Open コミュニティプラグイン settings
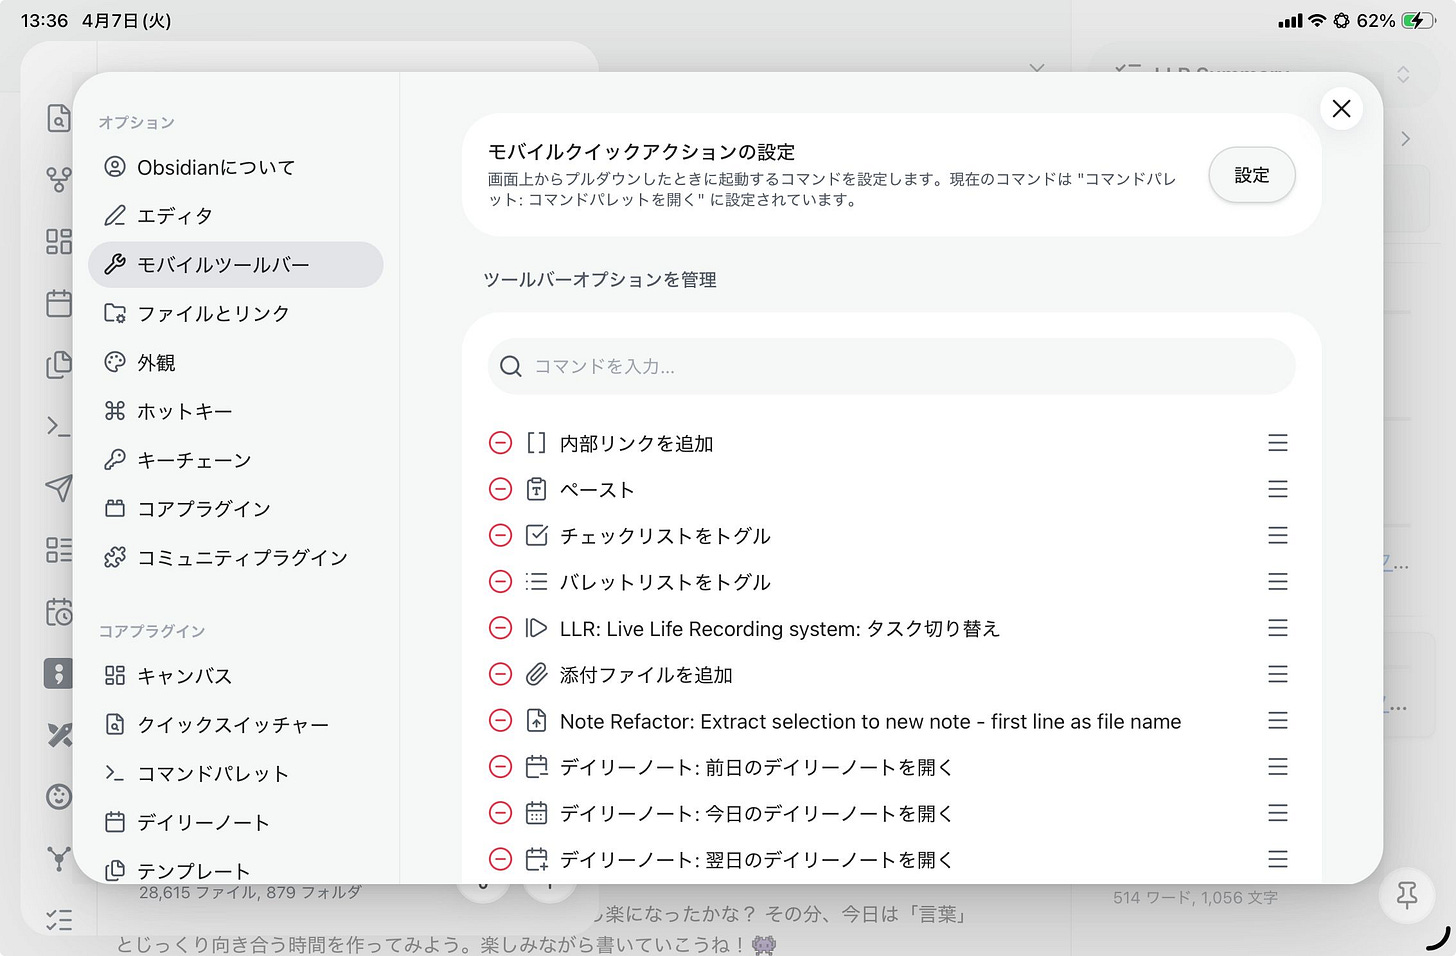 click(x=243, y=557)
